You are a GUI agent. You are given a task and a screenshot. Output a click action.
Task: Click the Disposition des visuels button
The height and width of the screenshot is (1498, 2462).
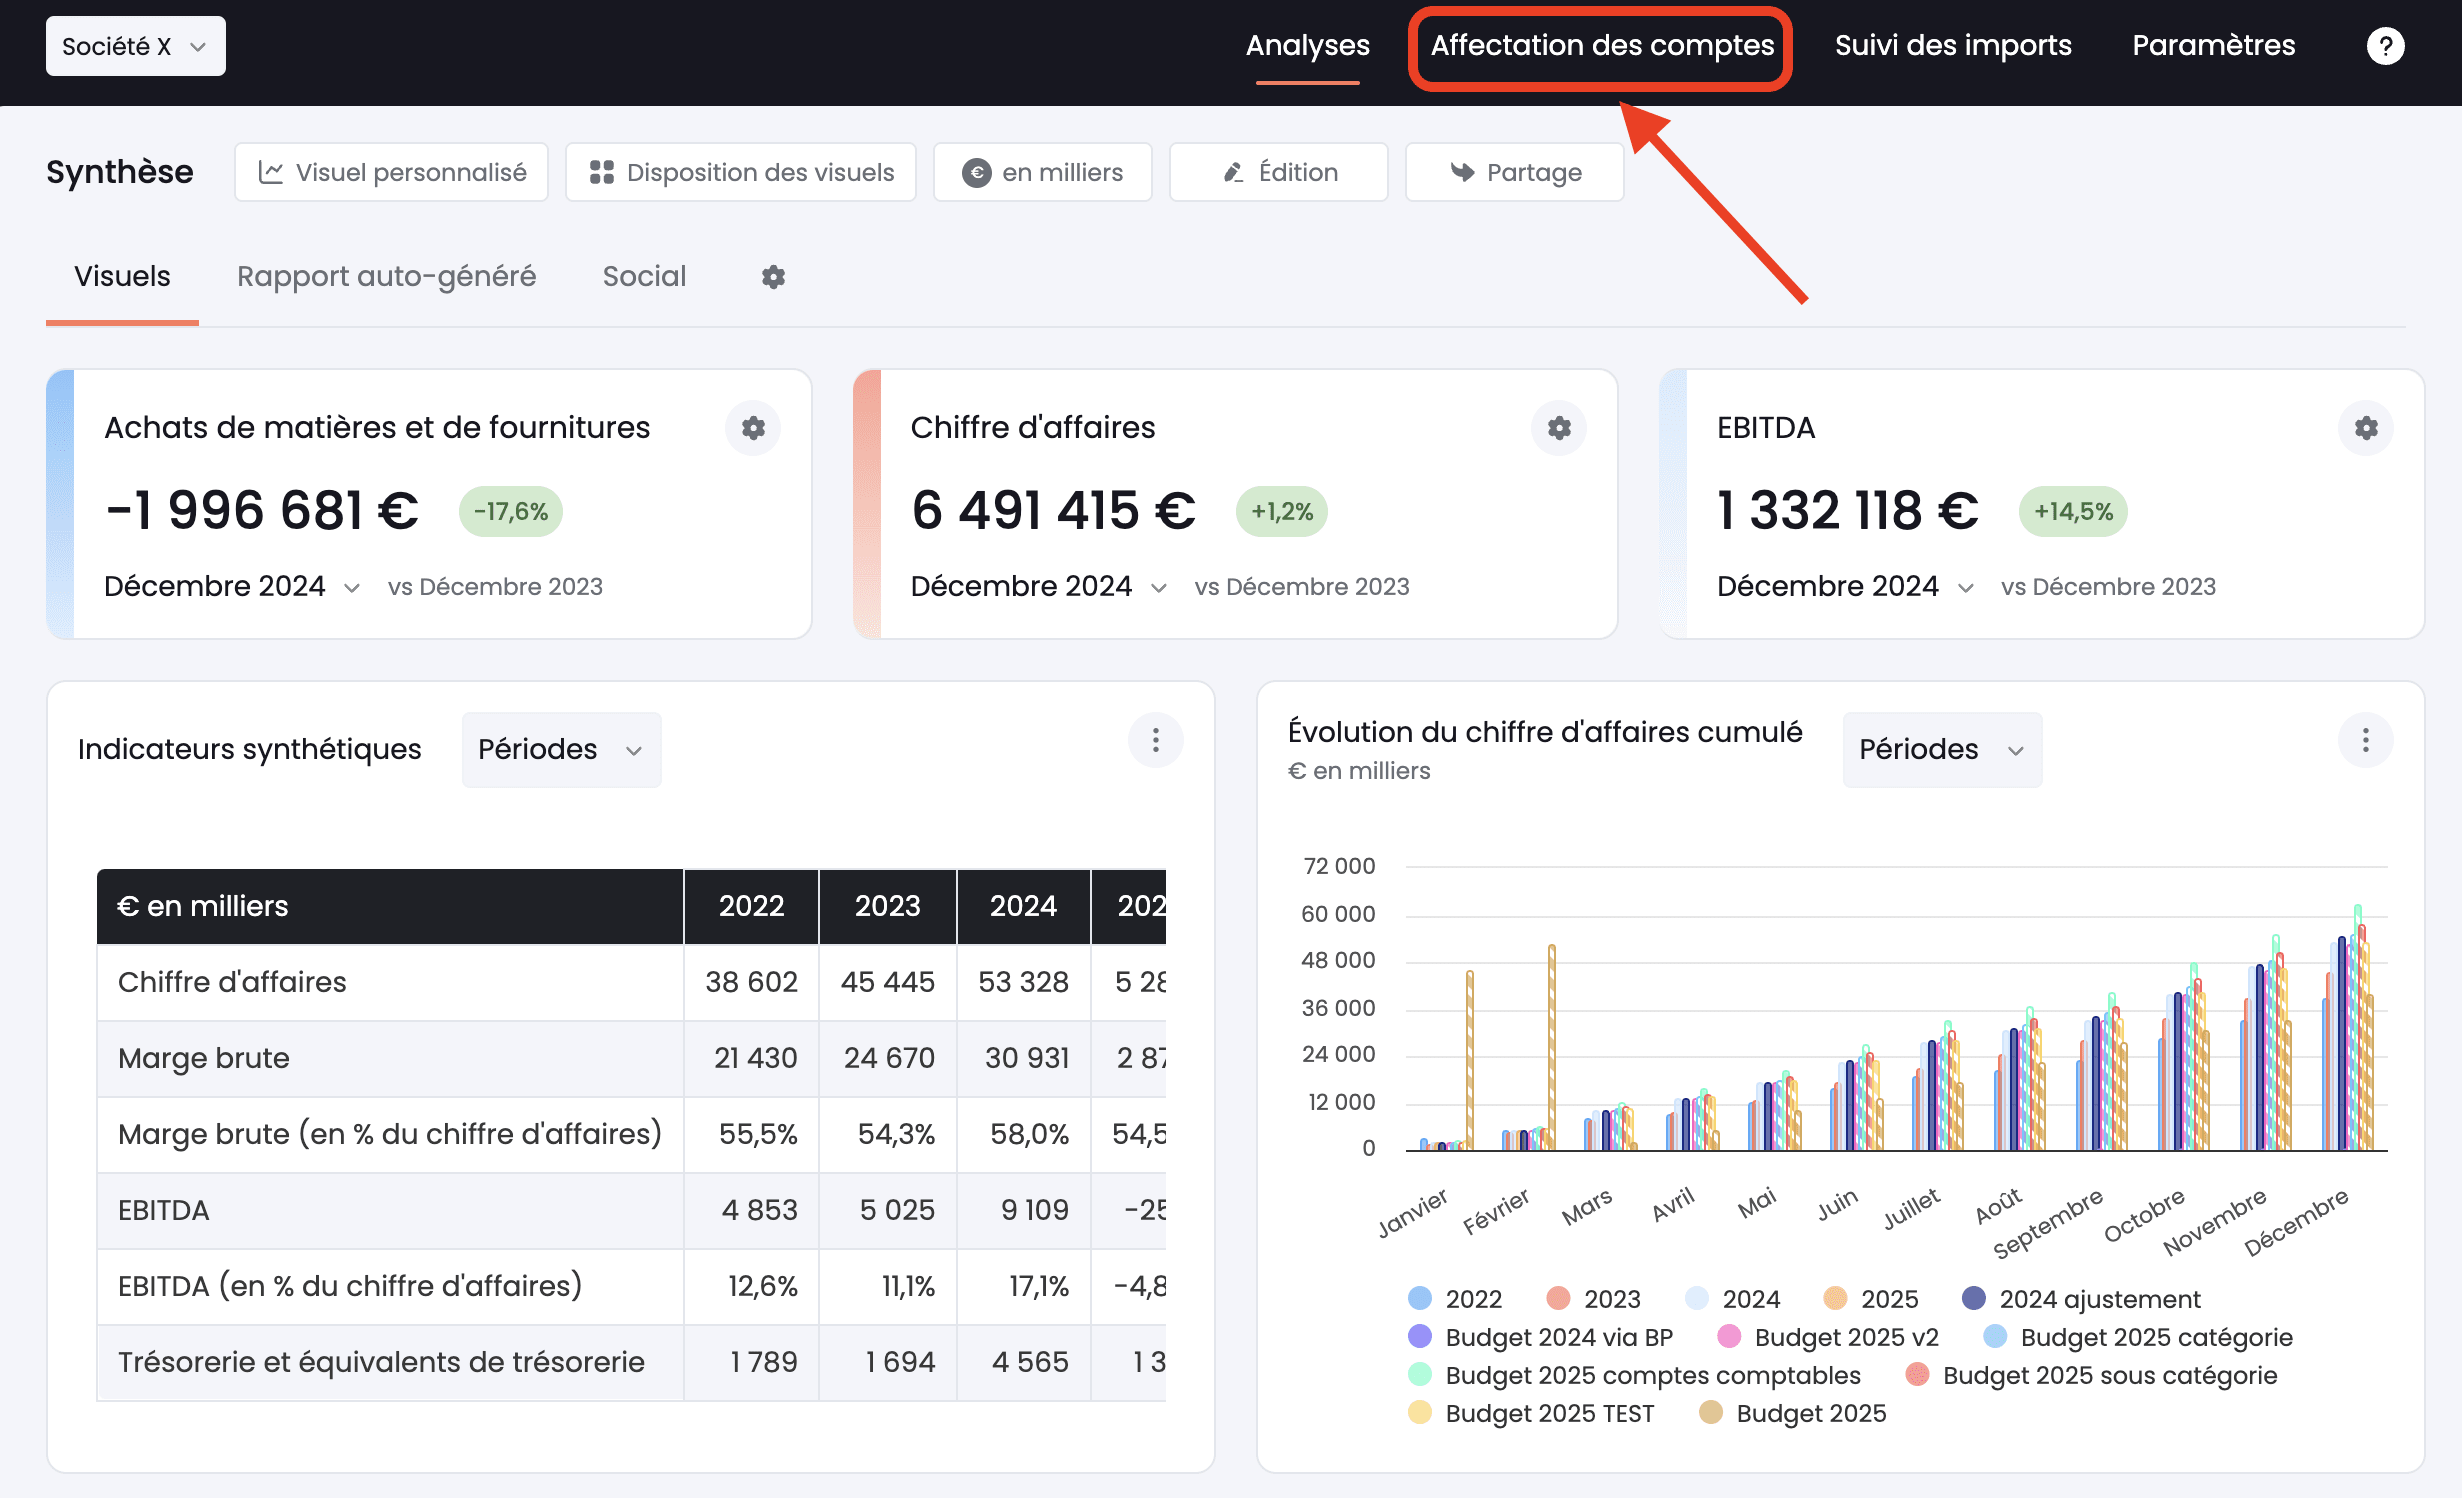[741, 172]
